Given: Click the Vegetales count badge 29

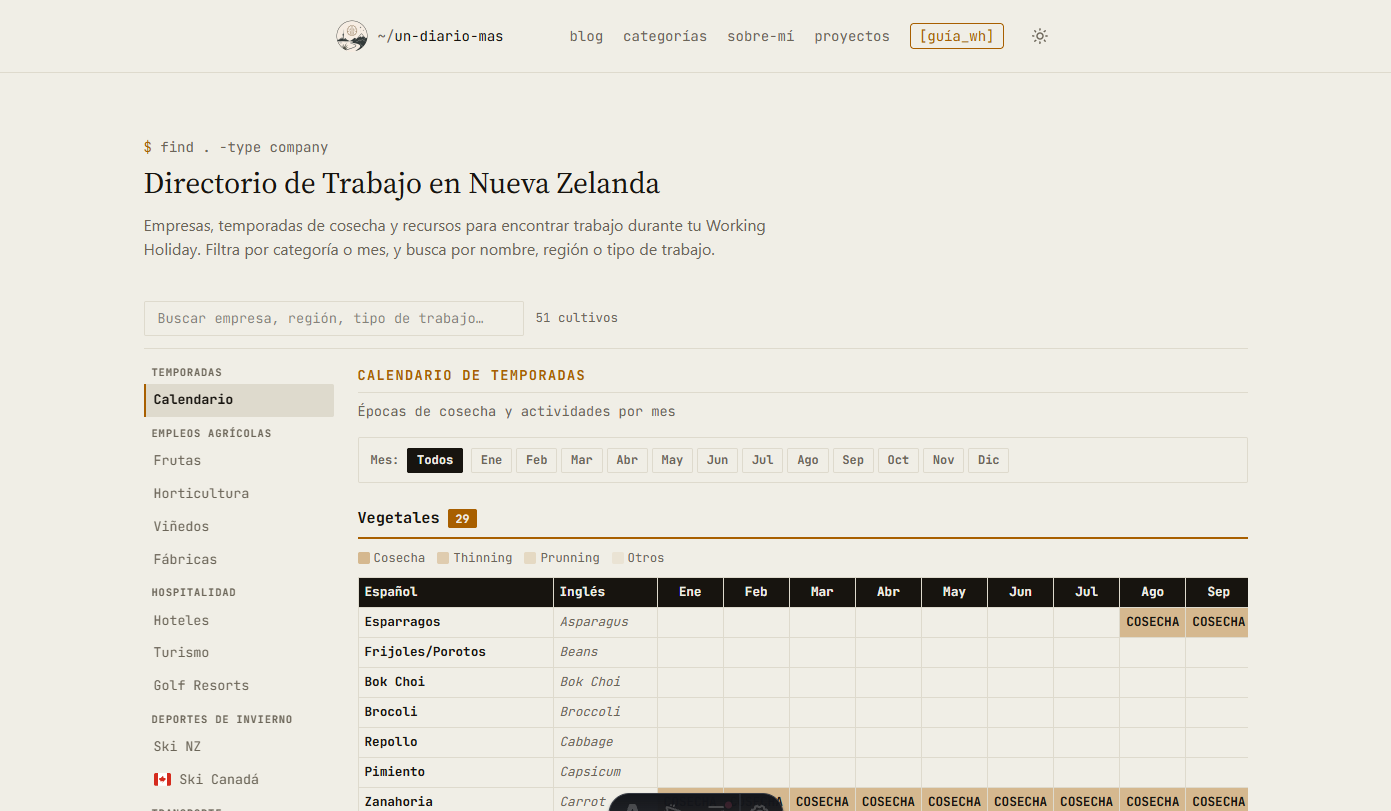Looking at the screenshot, I should [462, 518].
